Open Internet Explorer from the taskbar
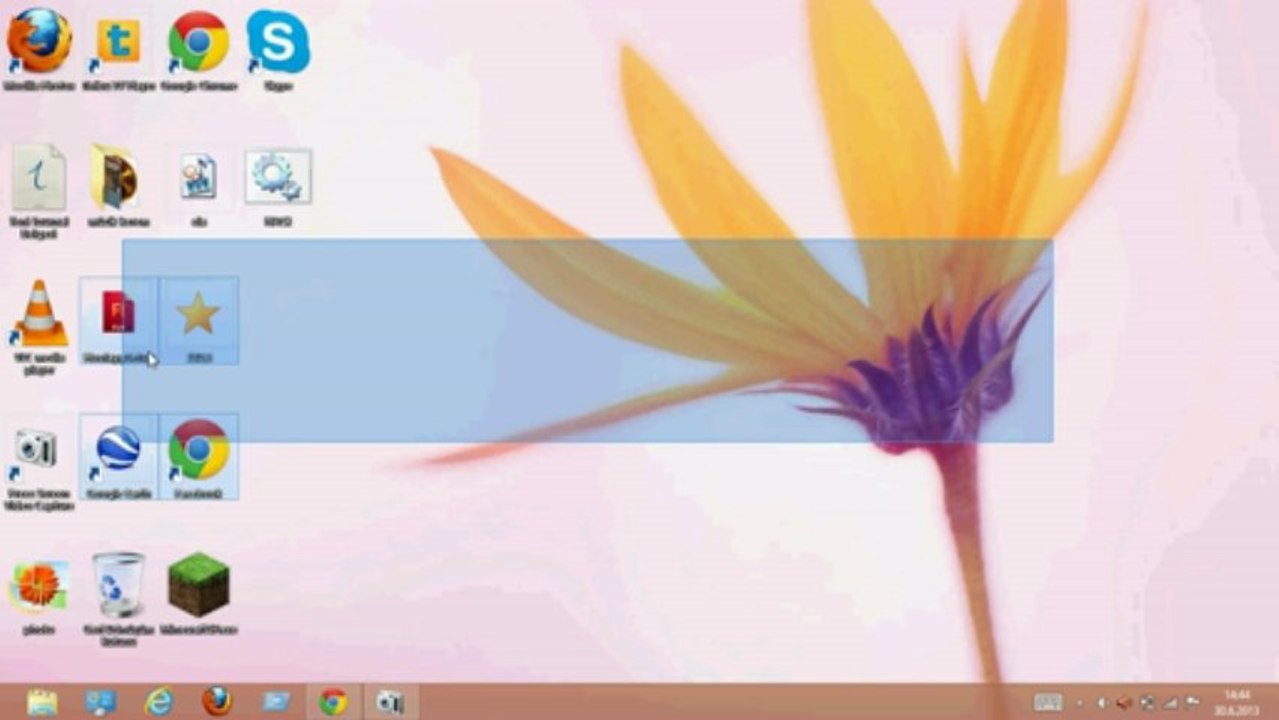1279x720 pixels. tap(159, 702)
